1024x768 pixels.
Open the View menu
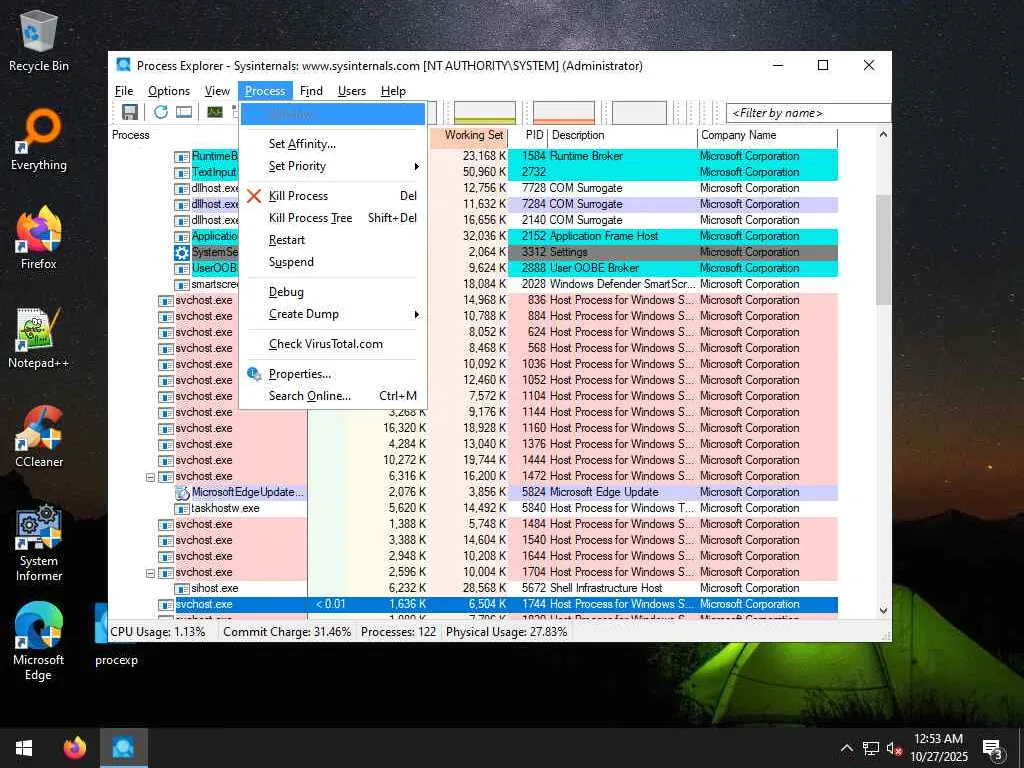pyautogui.click(x=217, y=91)
